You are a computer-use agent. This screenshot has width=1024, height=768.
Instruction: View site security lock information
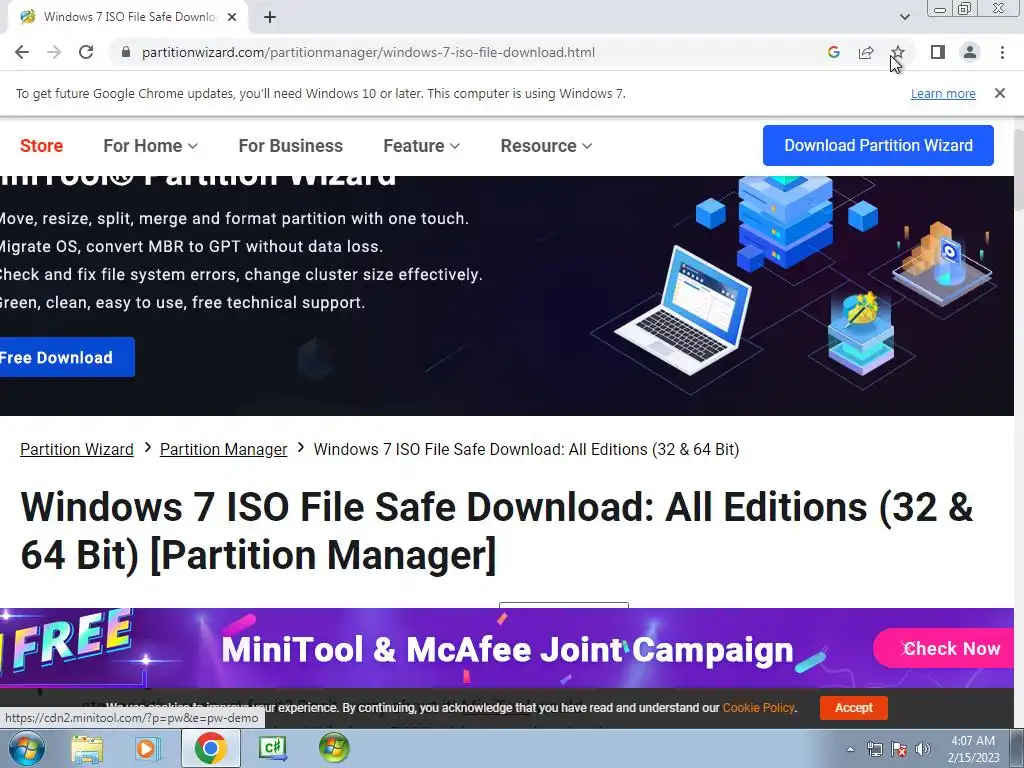126,52
